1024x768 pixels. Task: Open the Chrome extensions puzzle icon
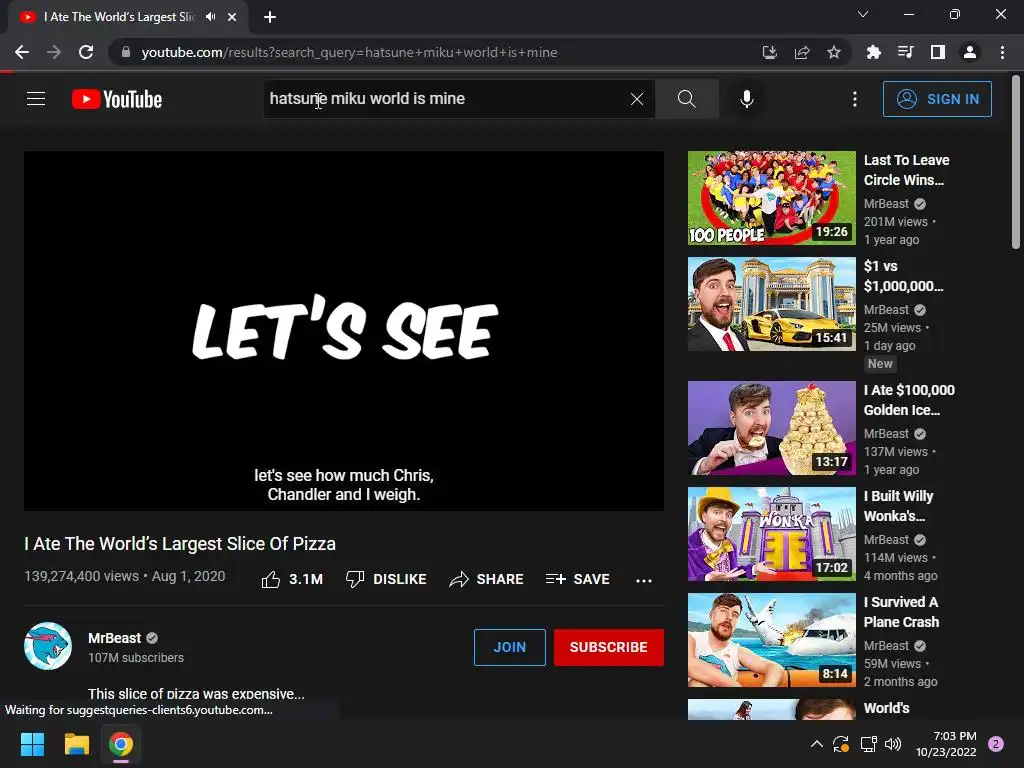point(873,52)
